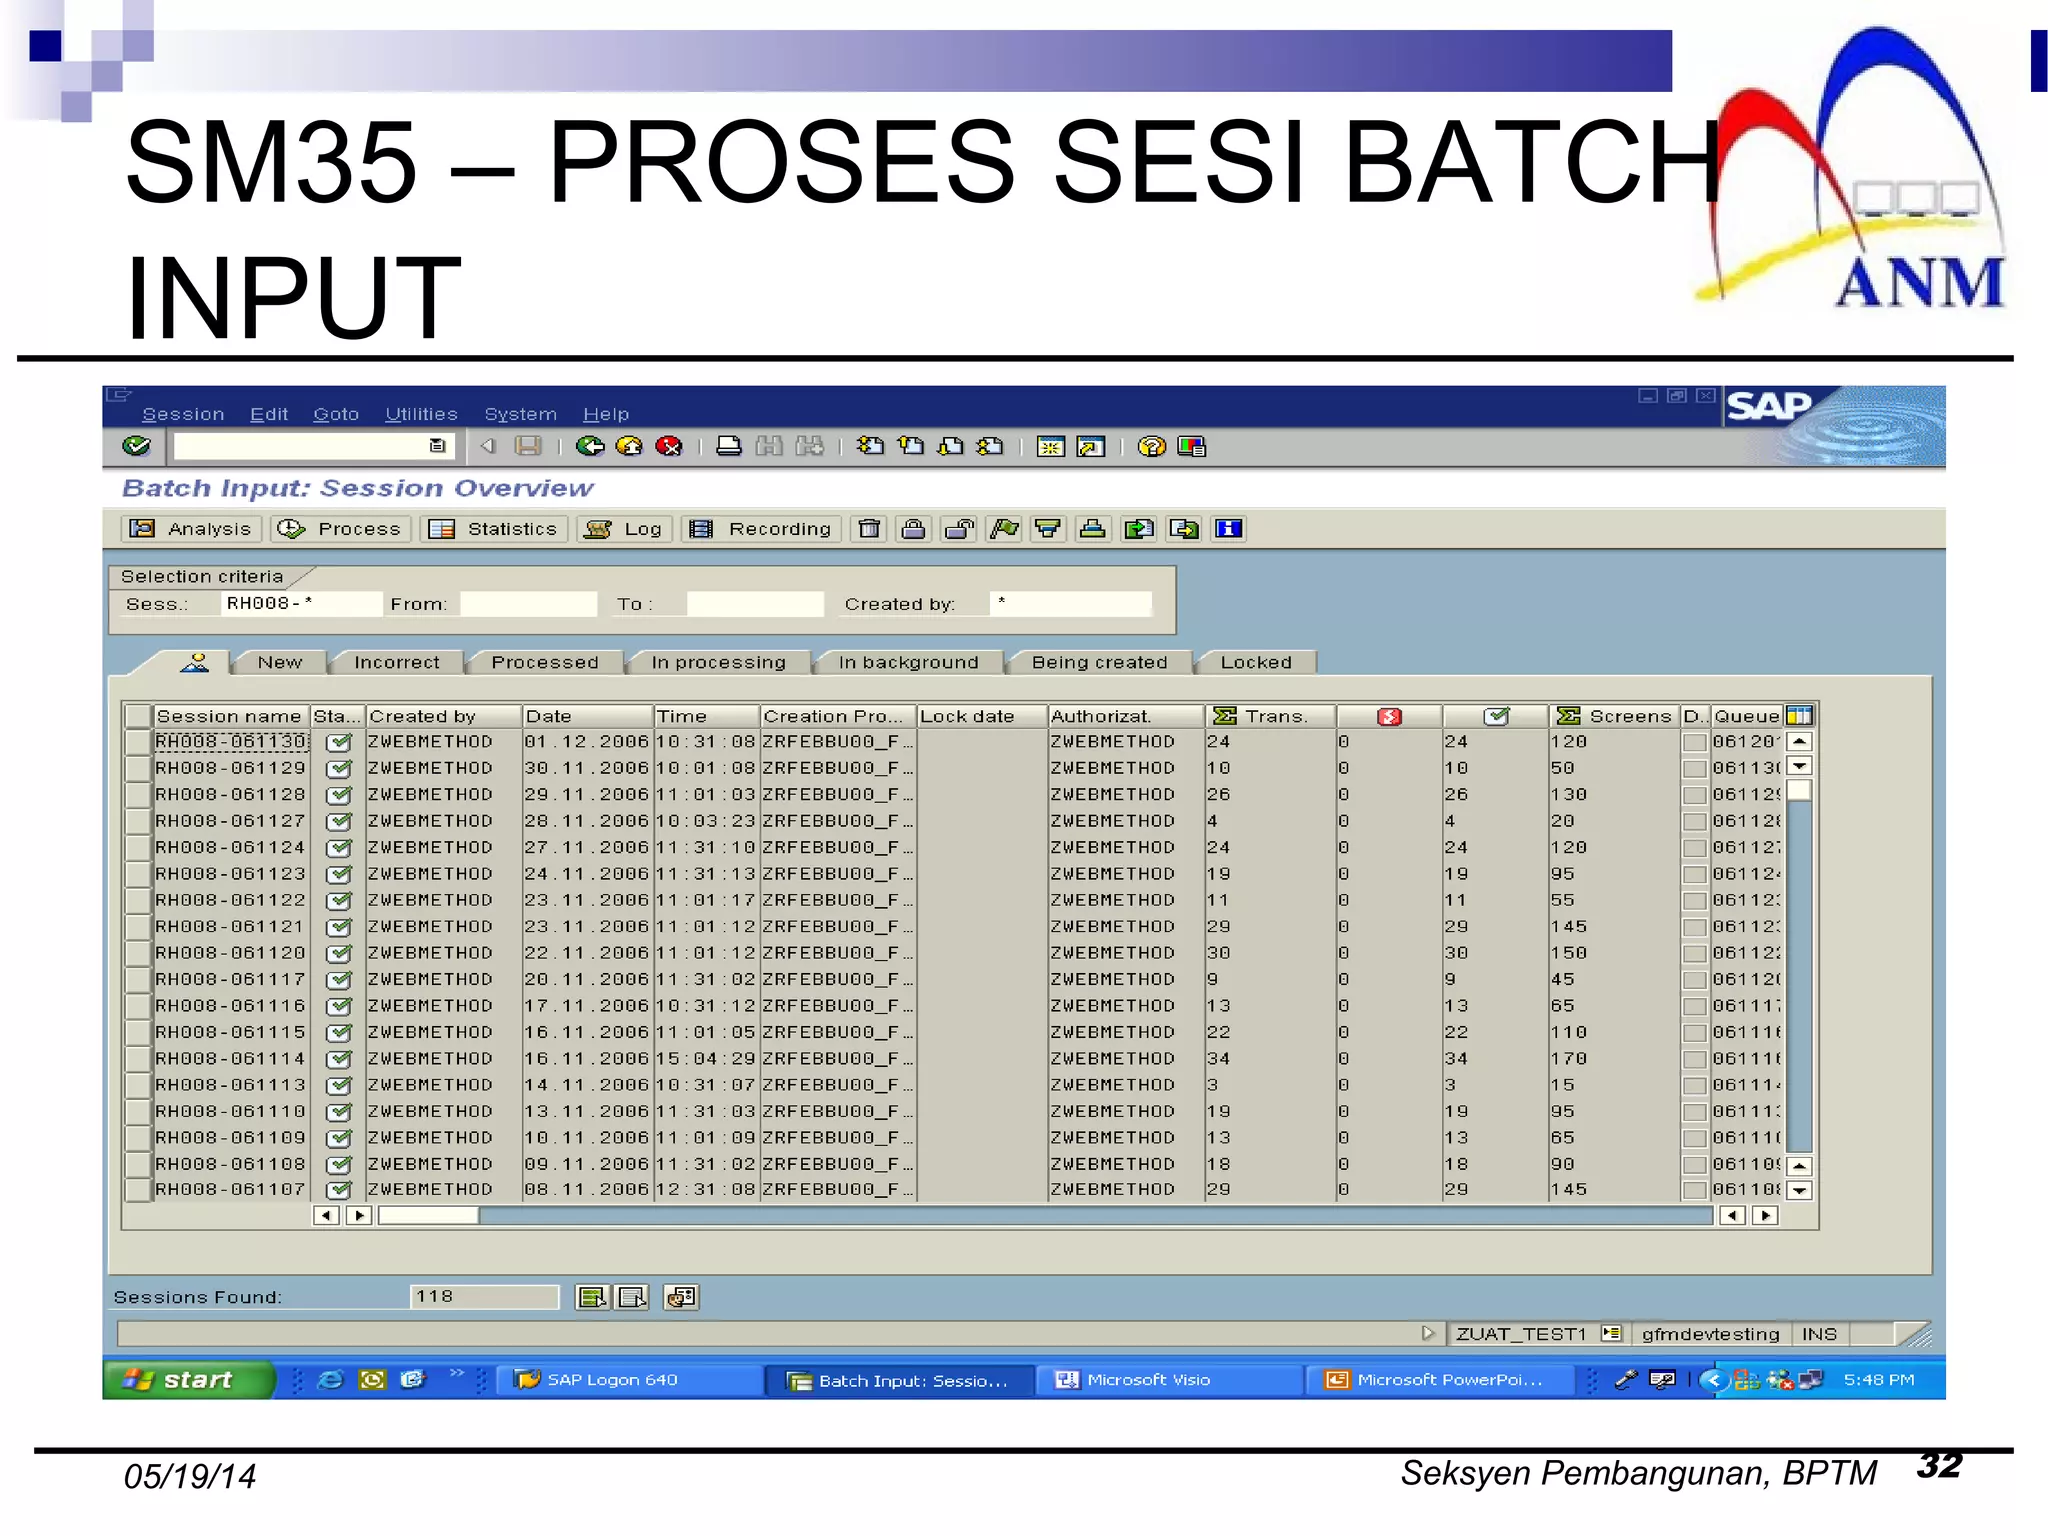Select row checkbox for session RH008-061129
Image resolution: width=2048 pixels, height=1536 pixels.
[138, 768]
